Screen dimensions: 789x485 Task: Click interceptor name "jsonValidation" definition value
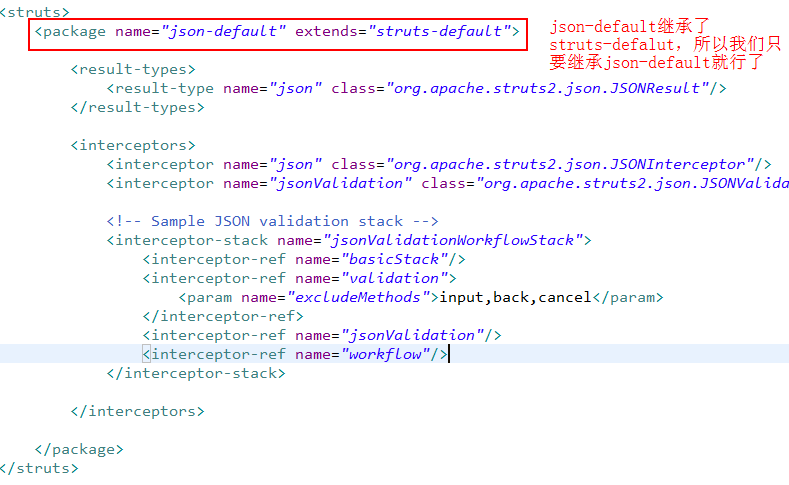(341, 184)
